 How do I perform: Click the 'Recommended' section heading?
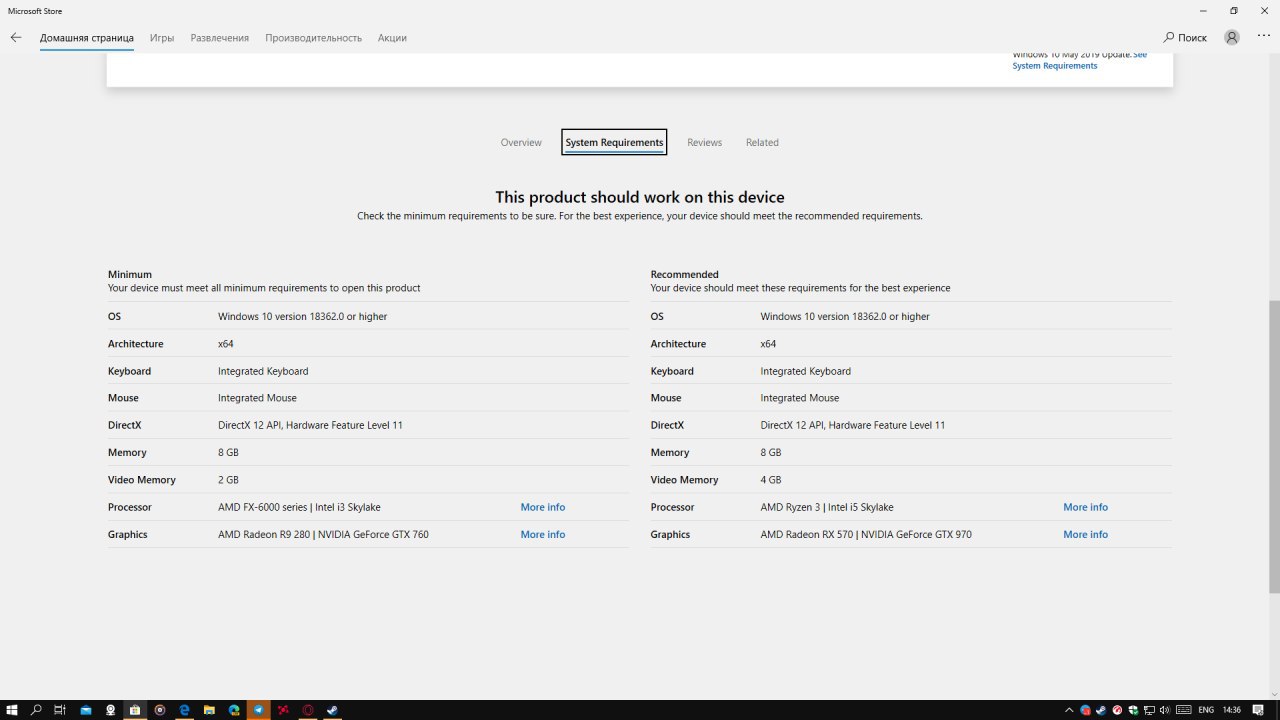[685, 274]
